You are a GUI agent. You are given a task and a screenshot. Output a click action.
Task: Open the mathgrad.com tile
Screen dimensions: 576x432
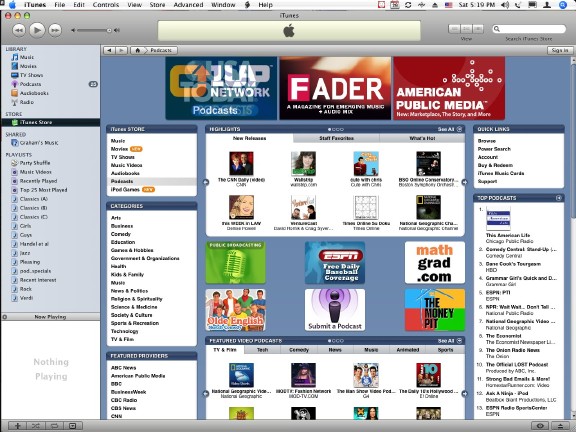point(435,262)
